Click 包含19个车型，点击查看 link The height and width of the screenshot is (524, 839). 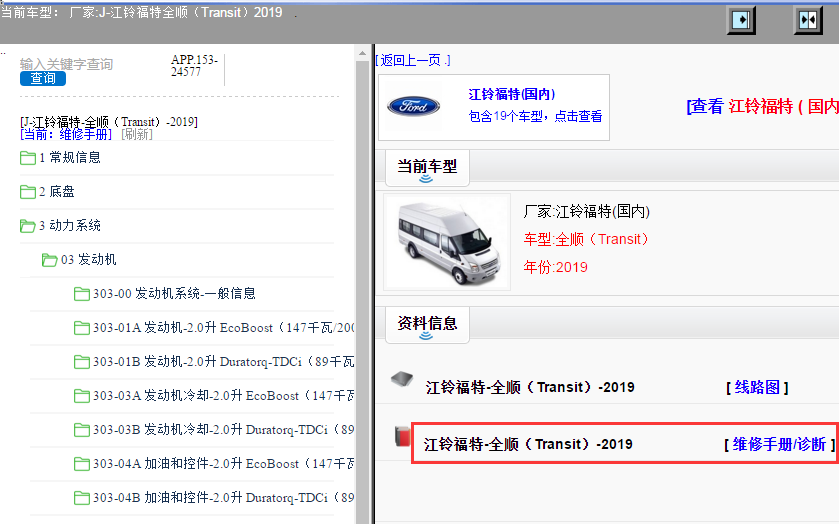click(535, 116)
